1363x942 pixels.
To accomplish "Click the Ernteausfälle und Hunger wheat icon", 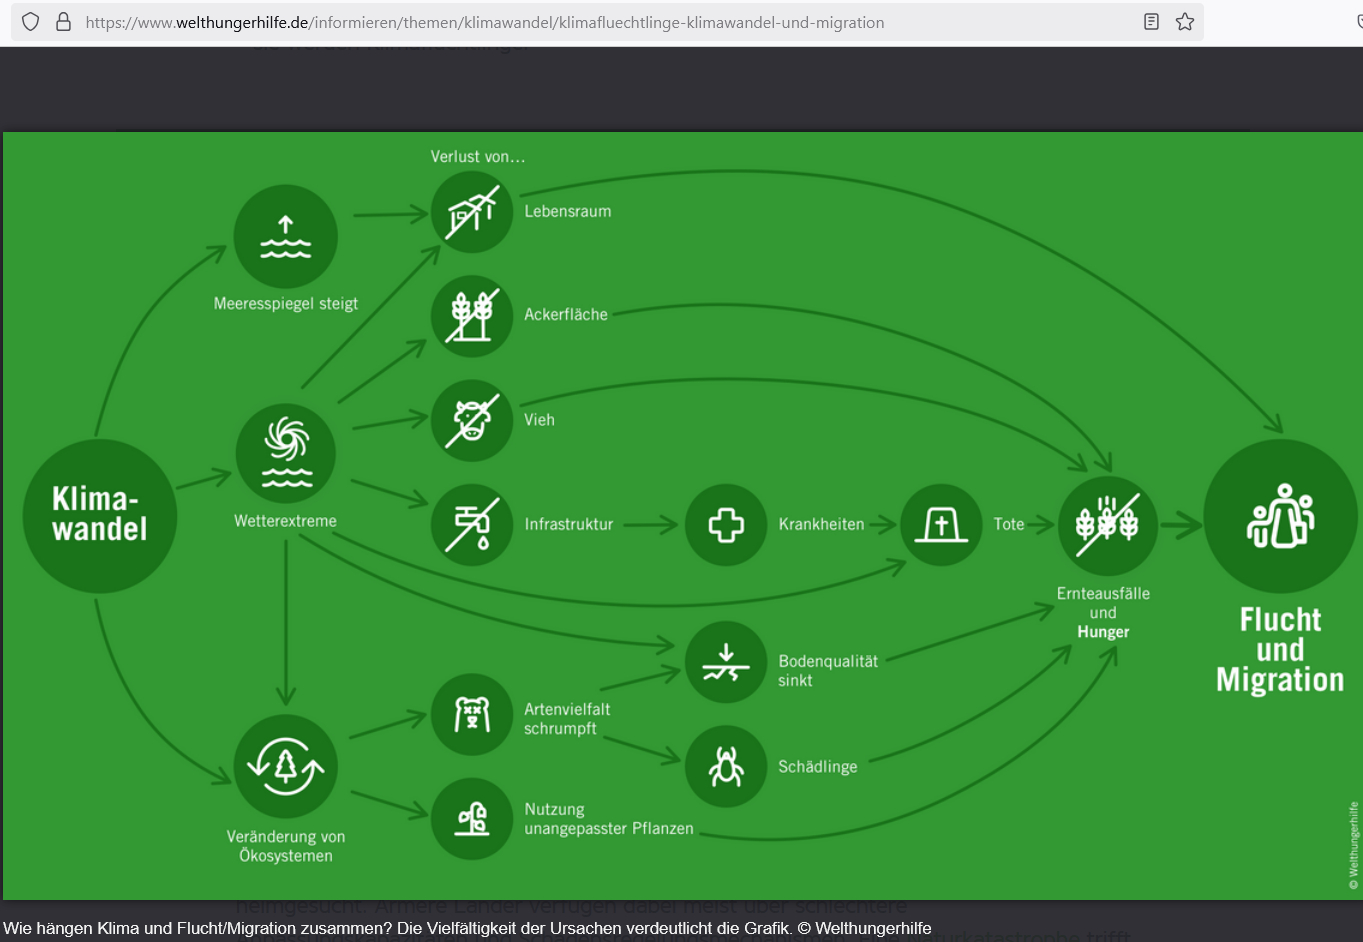I will point(1107,524).
